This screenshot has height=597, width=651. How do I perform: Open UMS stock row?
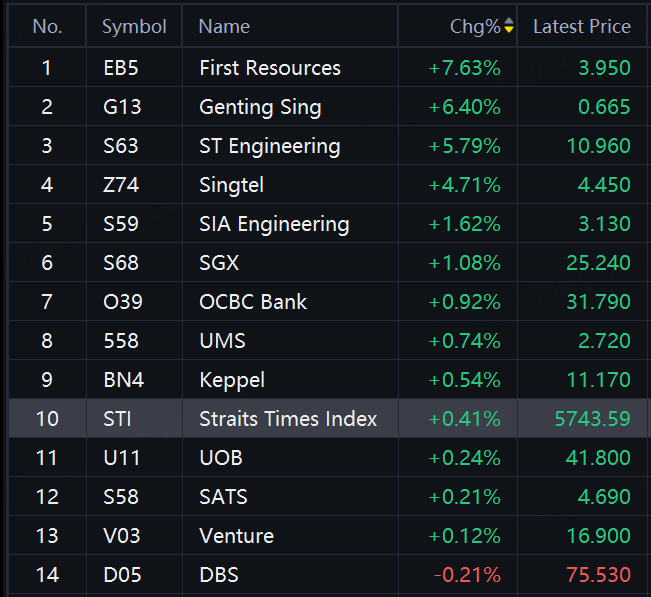328,341
